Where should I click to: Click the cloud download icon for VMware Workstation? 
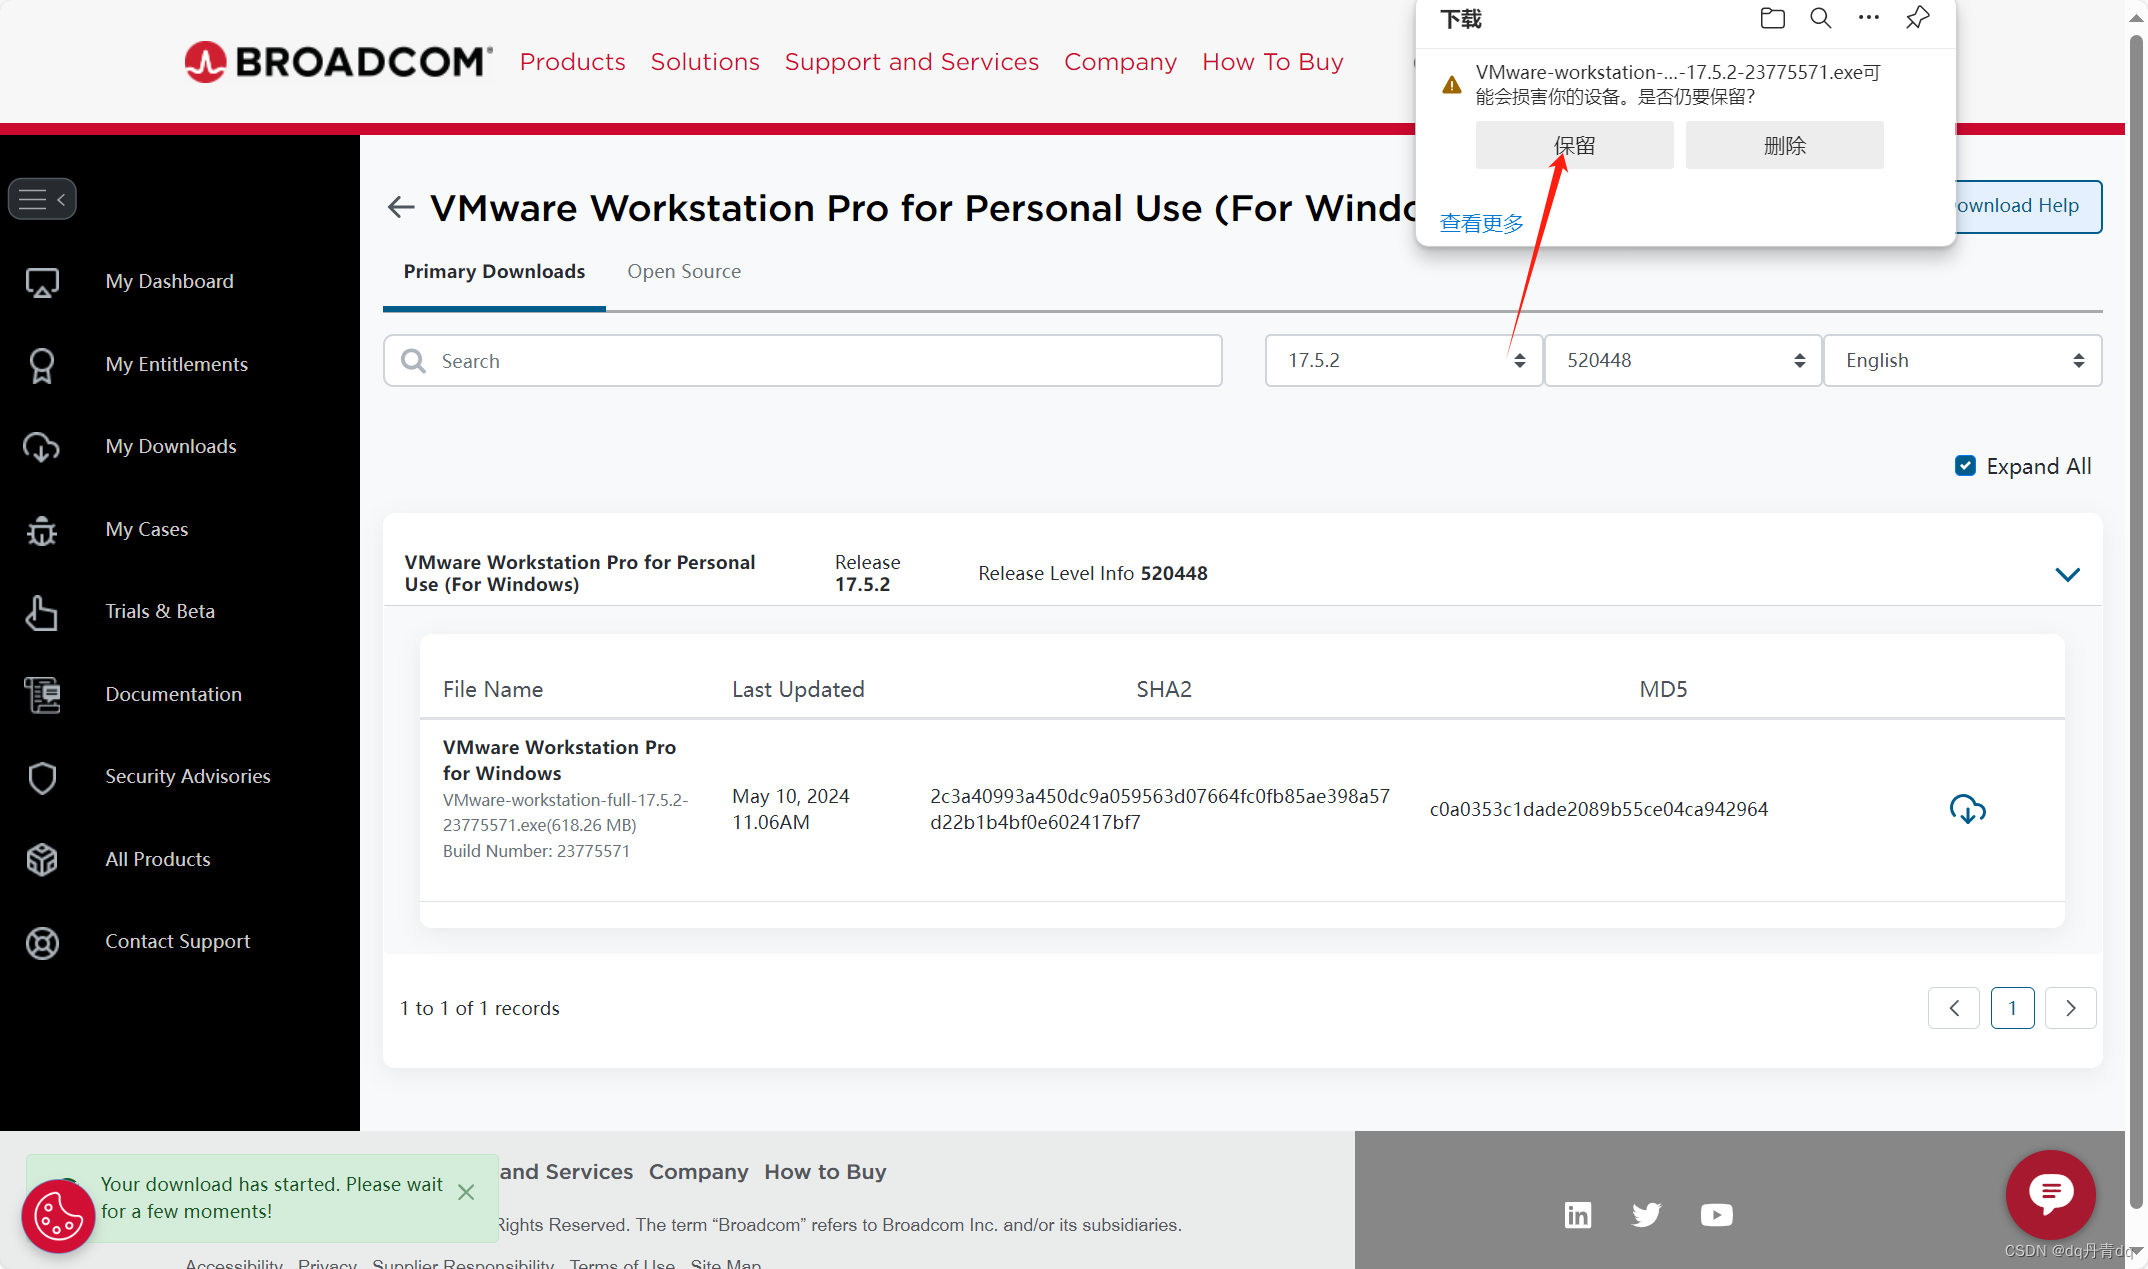pyautogui.click(x=1967, y=809)
